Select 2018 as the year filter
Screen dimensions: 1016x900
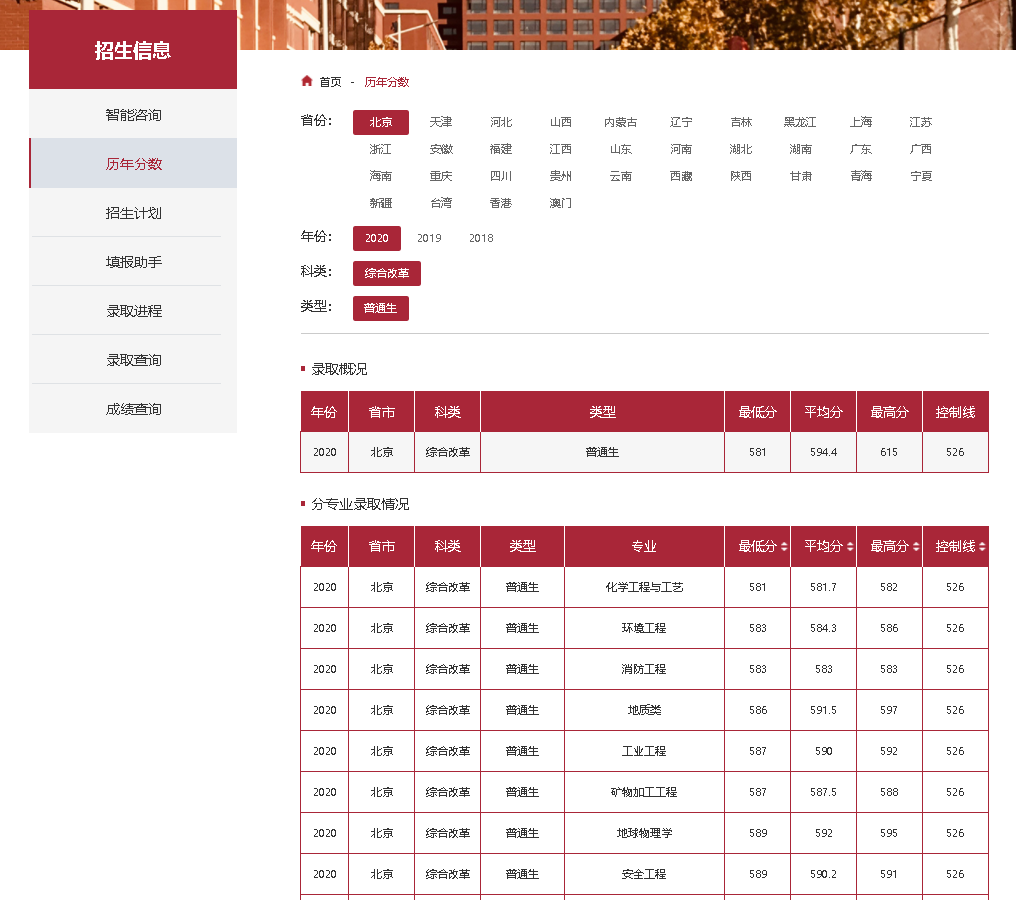[481, 238]
